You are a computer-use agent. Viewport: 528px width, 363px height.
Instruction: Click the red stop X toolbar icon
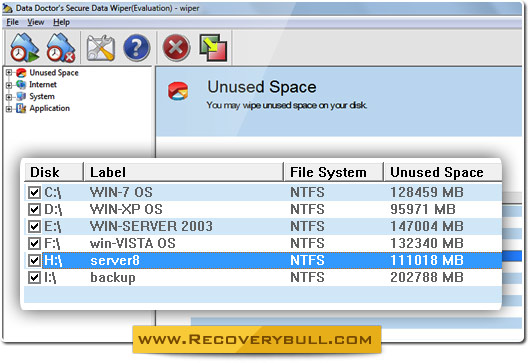click(176, 48)
